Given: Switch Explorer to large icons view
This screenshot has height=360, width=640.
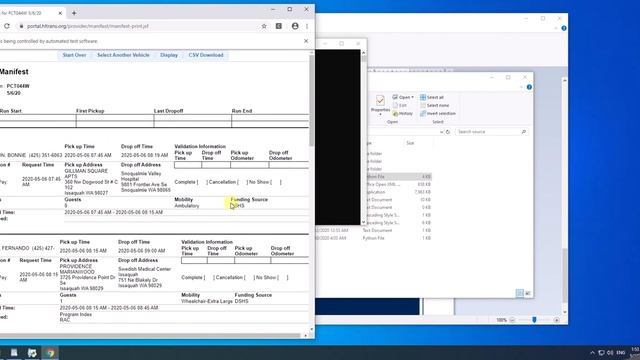Looking at the screenshot, I should [528, 293].
